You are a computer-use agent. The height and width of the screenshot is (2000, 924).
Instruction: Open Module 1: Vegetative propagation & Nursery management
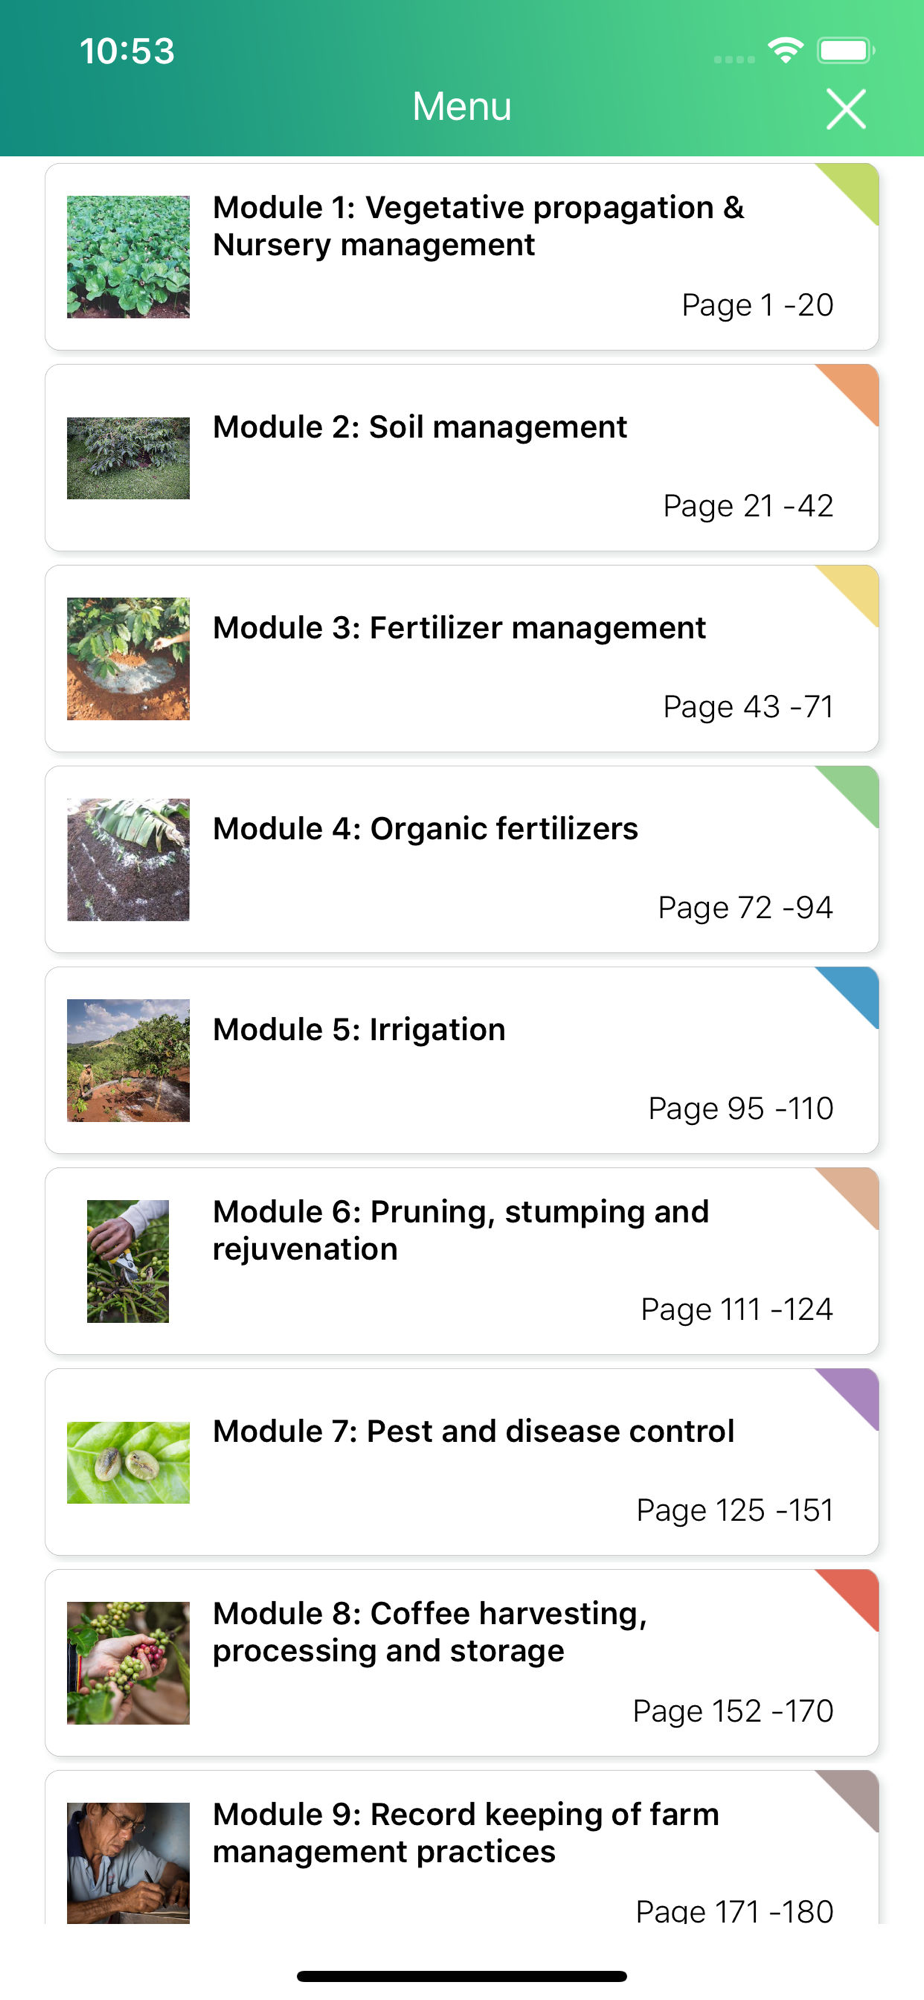click(478, 226)
